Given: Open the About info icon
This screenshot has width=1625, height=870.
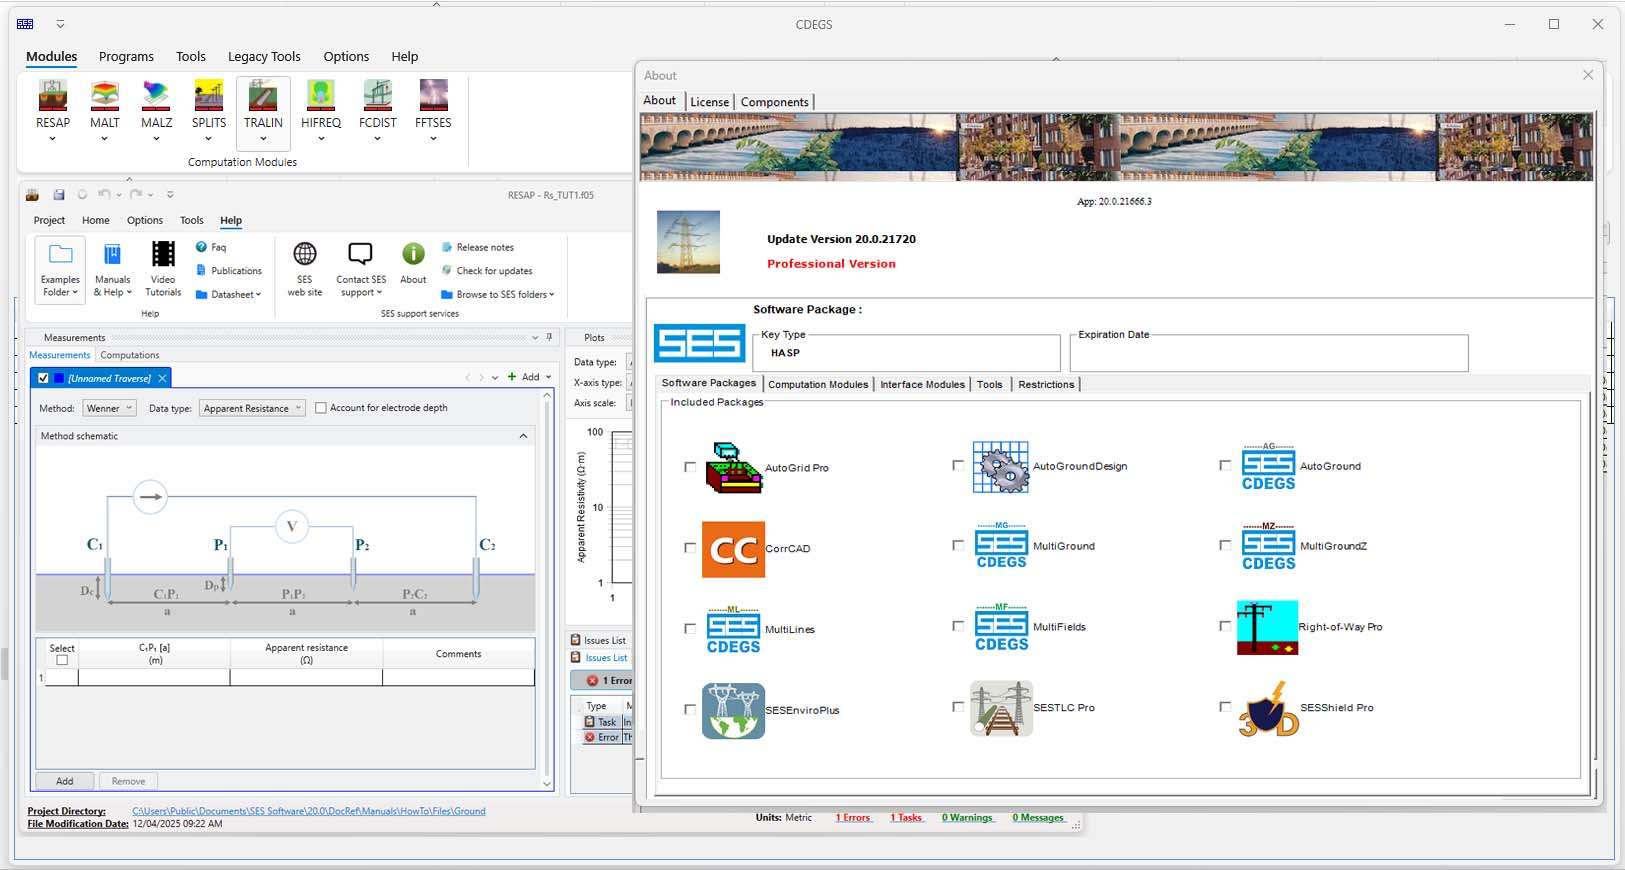Looking at the screenshot, I should tap(413, 255).
